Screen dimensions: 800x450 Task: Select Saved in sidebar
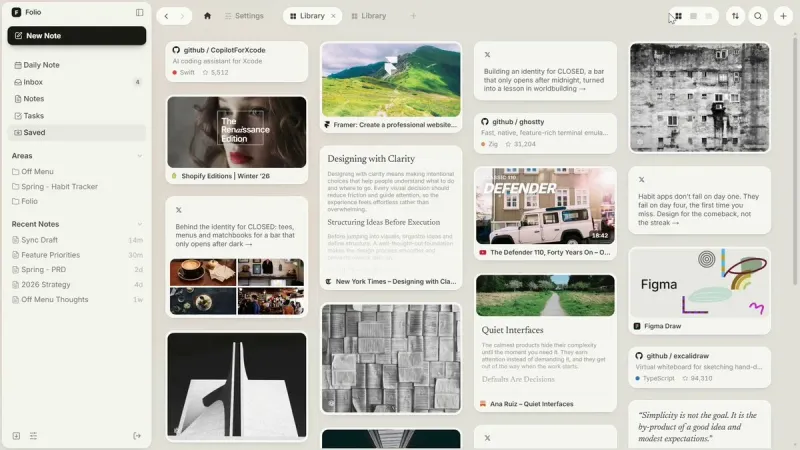(77, 133)
